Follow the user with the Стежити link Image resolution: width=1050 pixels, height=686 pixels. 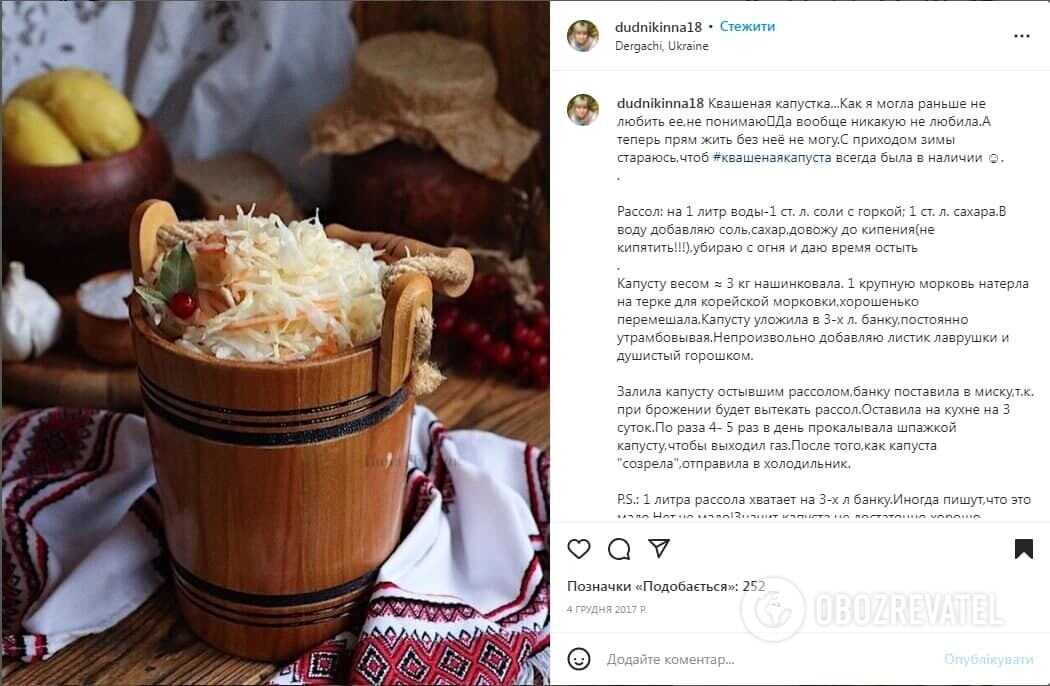747,27
